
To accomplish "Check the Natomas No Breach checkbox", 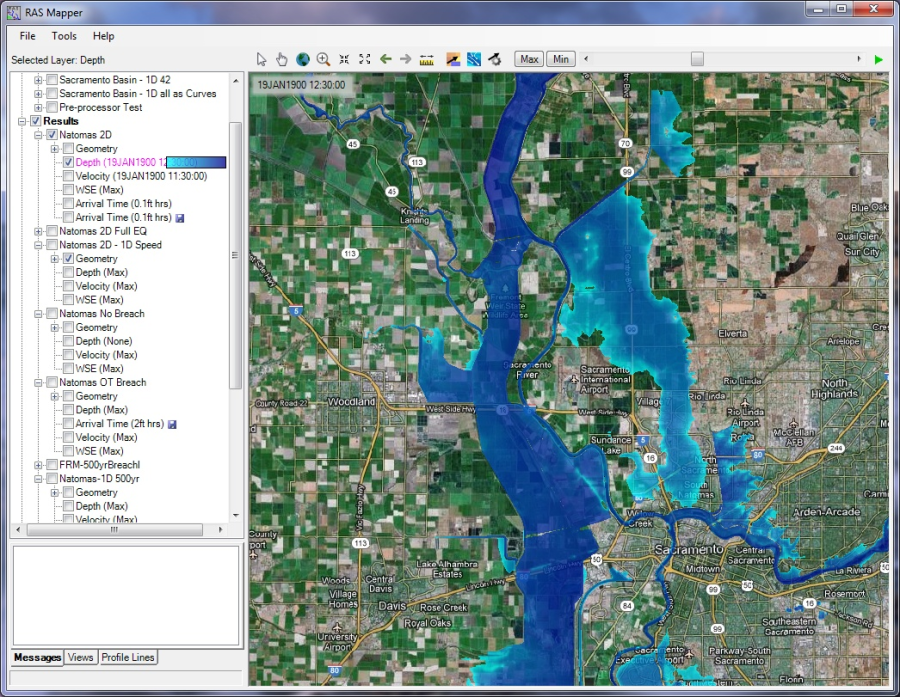I will (x=52, y=314).
